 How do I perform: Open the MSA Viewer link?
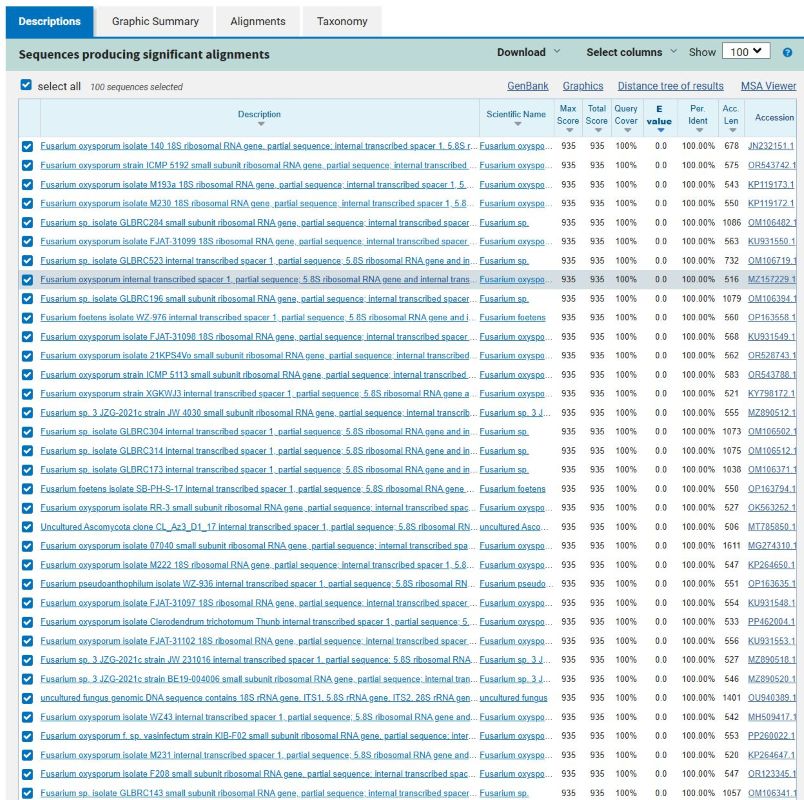768,87
